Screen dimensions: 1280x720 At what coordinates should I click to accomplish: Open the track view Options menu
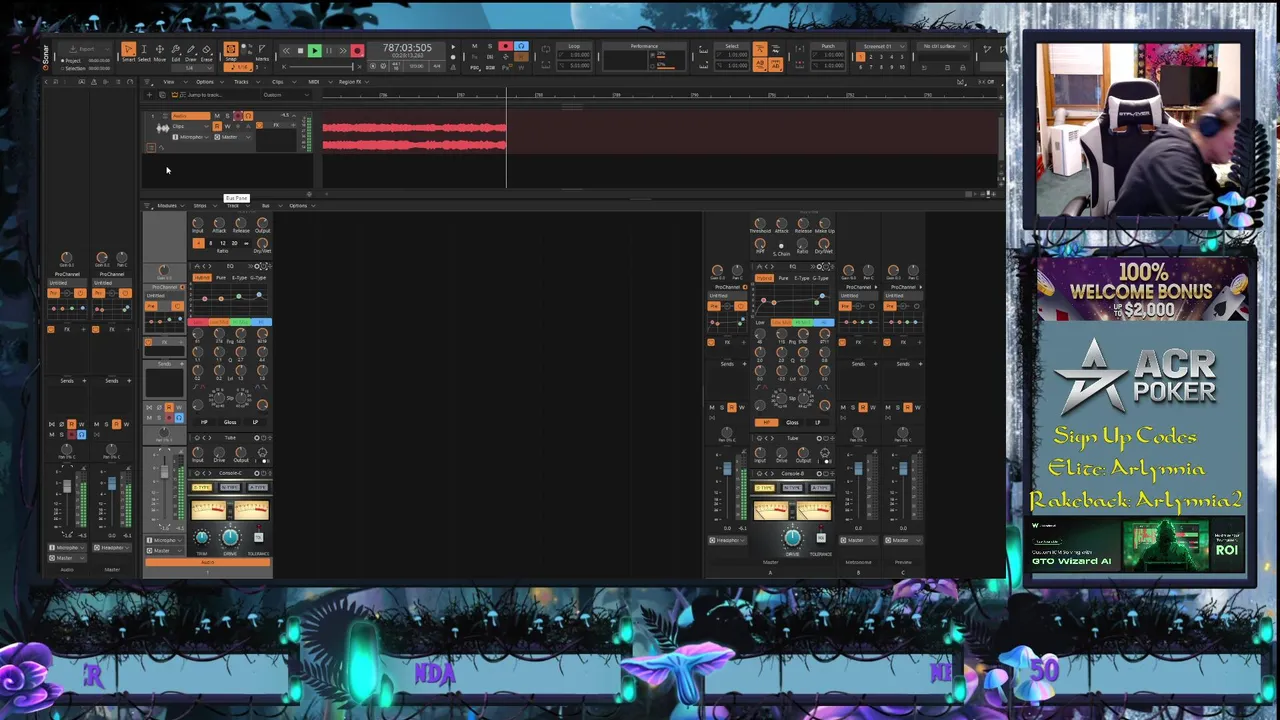[205, 82]
